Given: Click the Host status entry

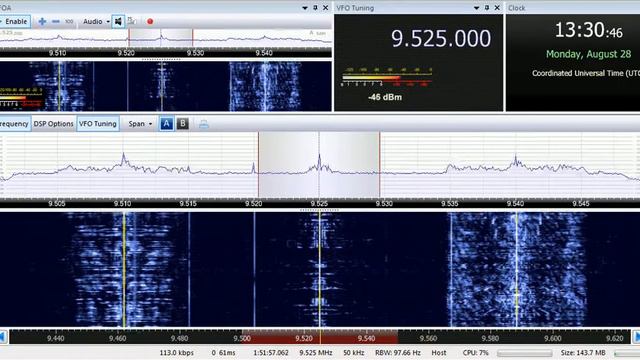Looking at the screenshot, I should 439,353.
